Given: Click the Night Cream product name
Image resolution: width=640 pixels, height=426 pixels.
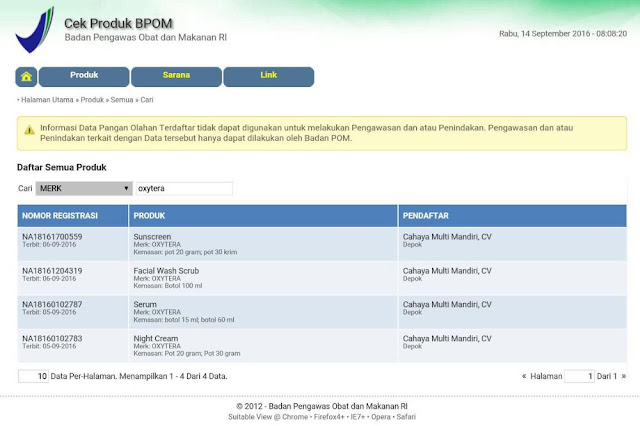Looking at the screenshot, I should click(156, 338).
